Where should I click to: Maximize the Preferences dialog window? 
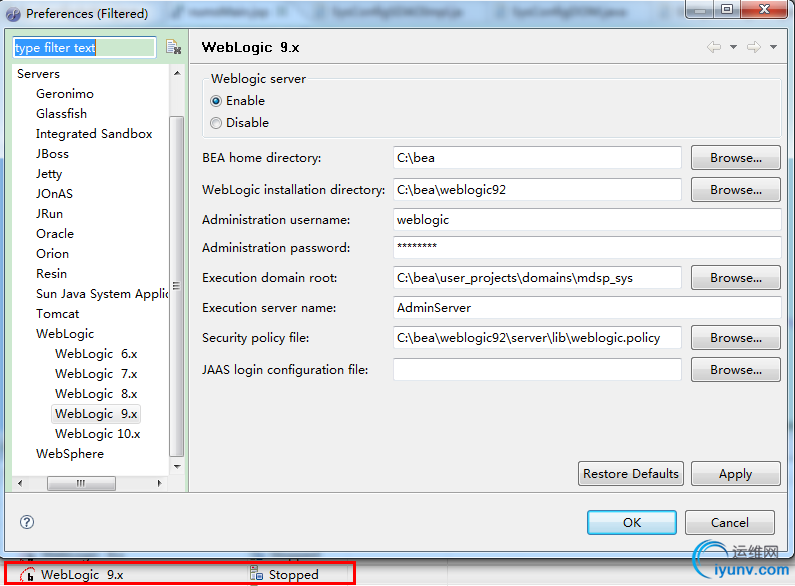(727, 9)
